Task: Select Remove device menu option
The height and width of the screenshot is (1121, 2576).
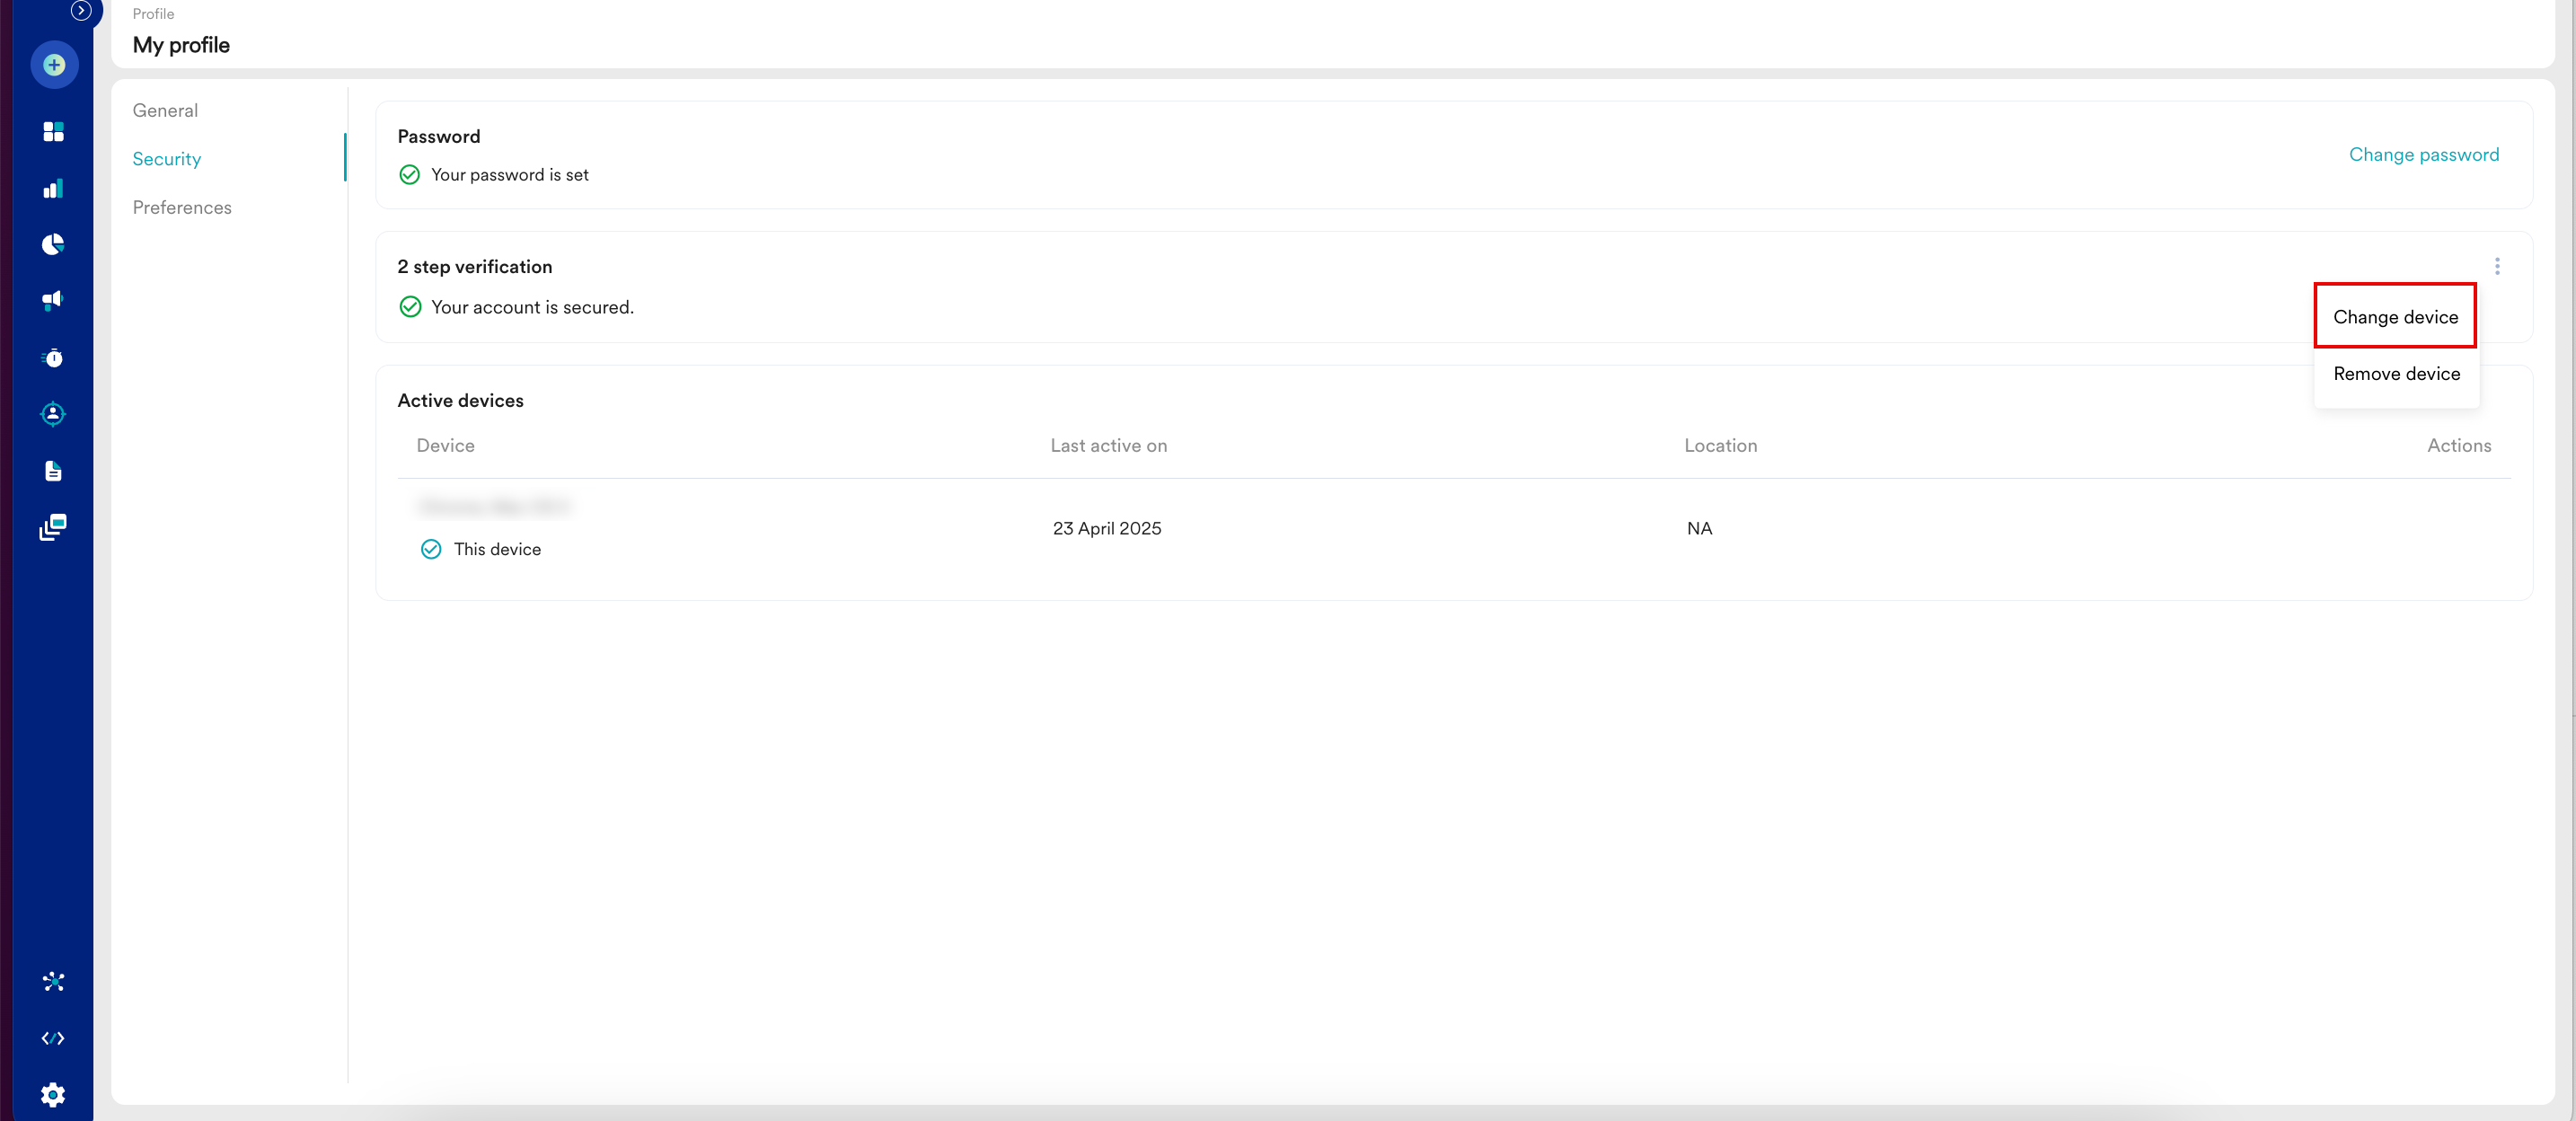Action: (2396, 374)
